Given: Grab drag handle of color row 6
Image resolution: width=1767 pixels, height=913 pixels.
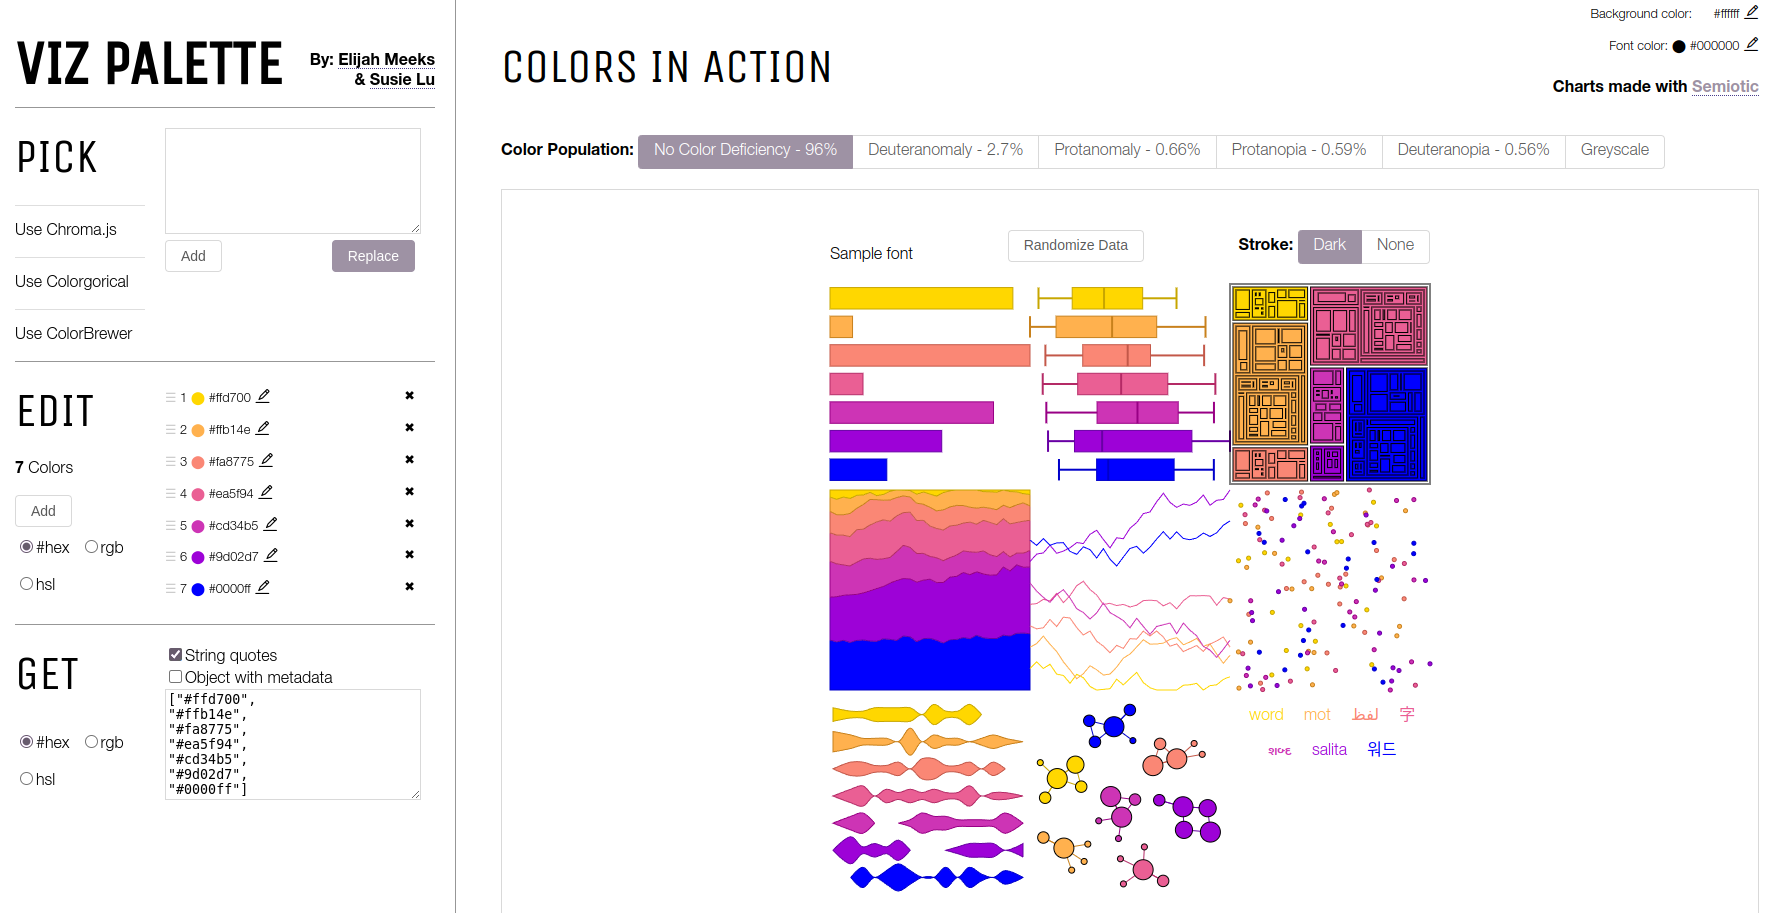Looking at the screenshot, I should coord(171,557).
